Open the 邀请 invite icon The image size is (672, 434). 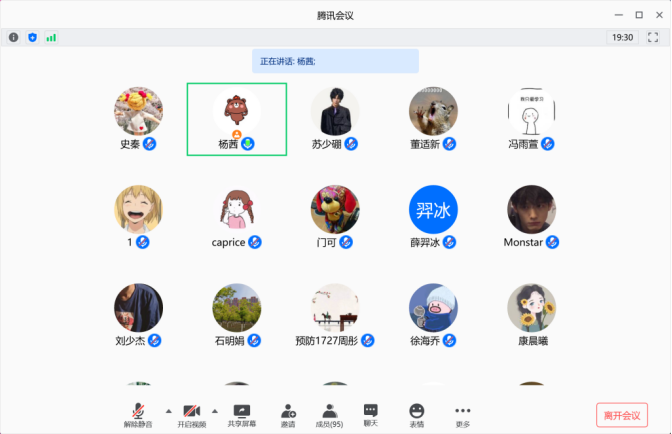tap(288, 414)
